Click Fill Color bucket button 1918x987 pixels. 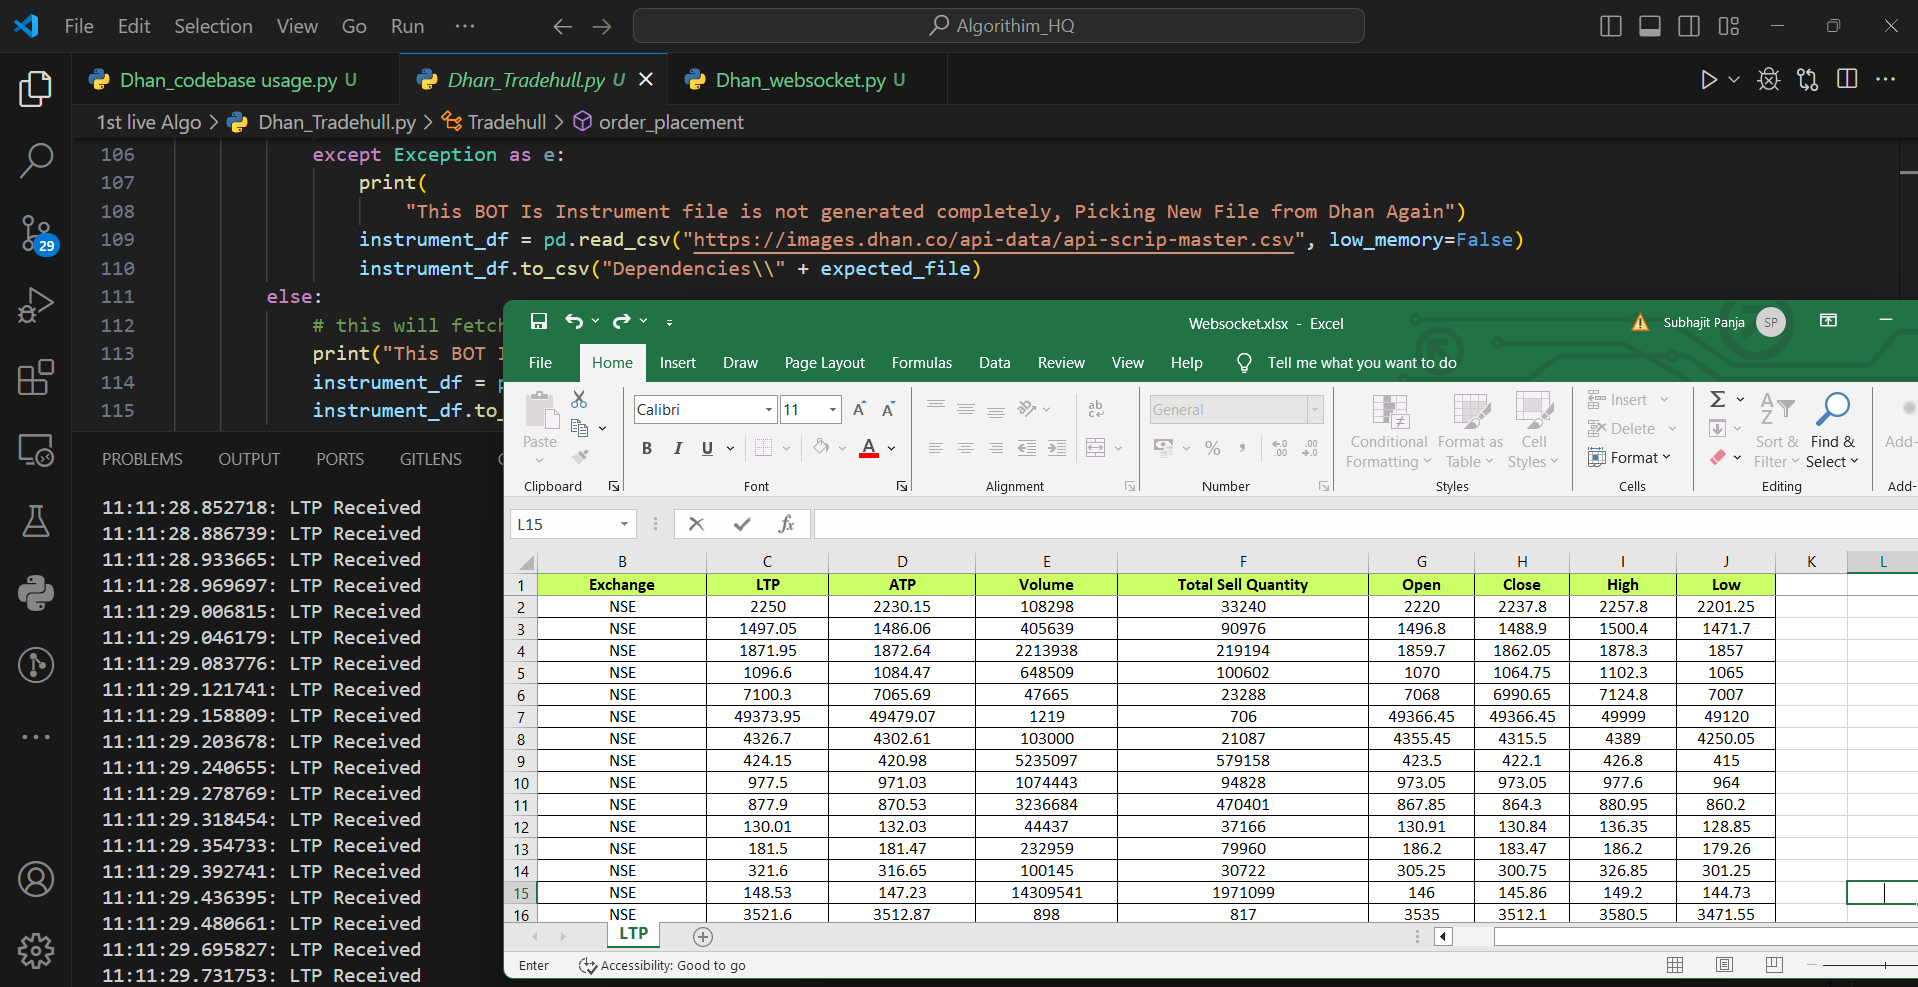pyautogui.click(x=821, y=447)
